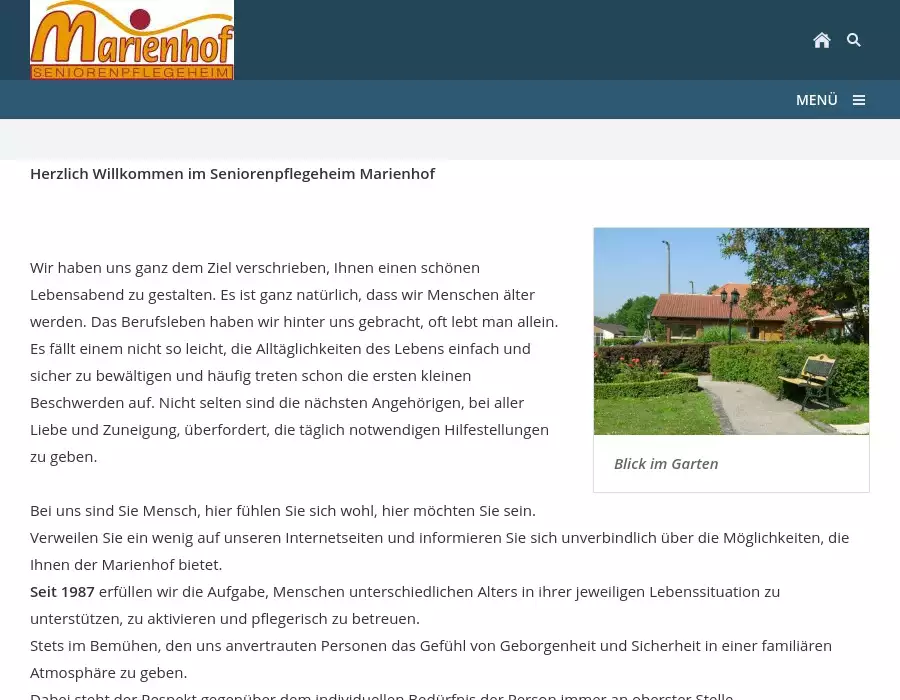Click the 'Blick im Garten' caption
This screenshot has width=900, height=700.
[x=666, y=464]
